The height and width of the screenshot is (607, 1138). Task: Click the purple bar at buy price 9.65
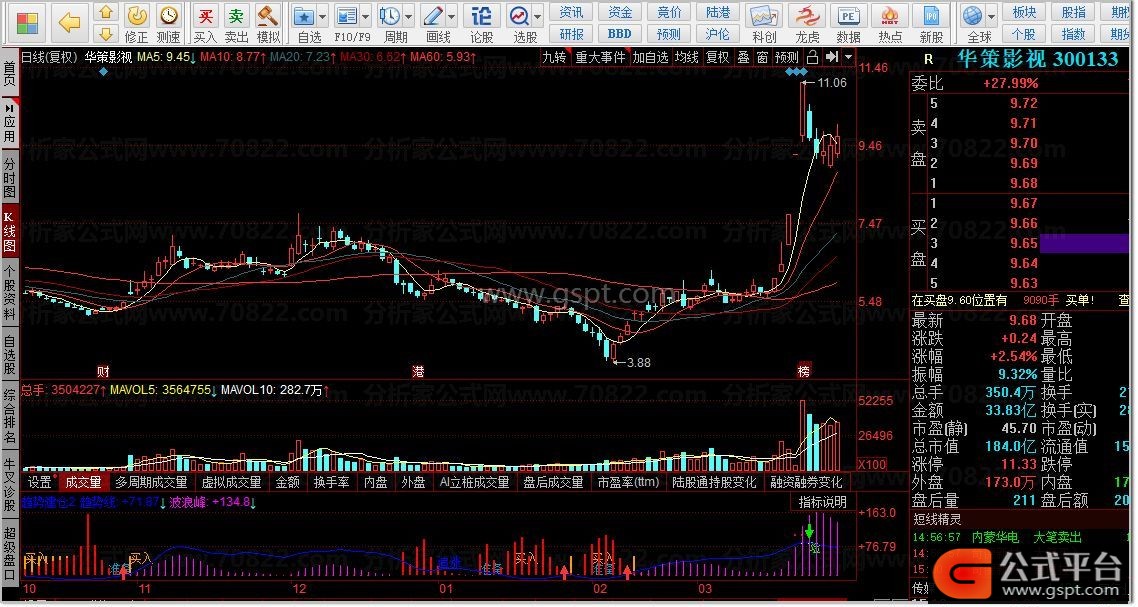(x=1084, y=243)
